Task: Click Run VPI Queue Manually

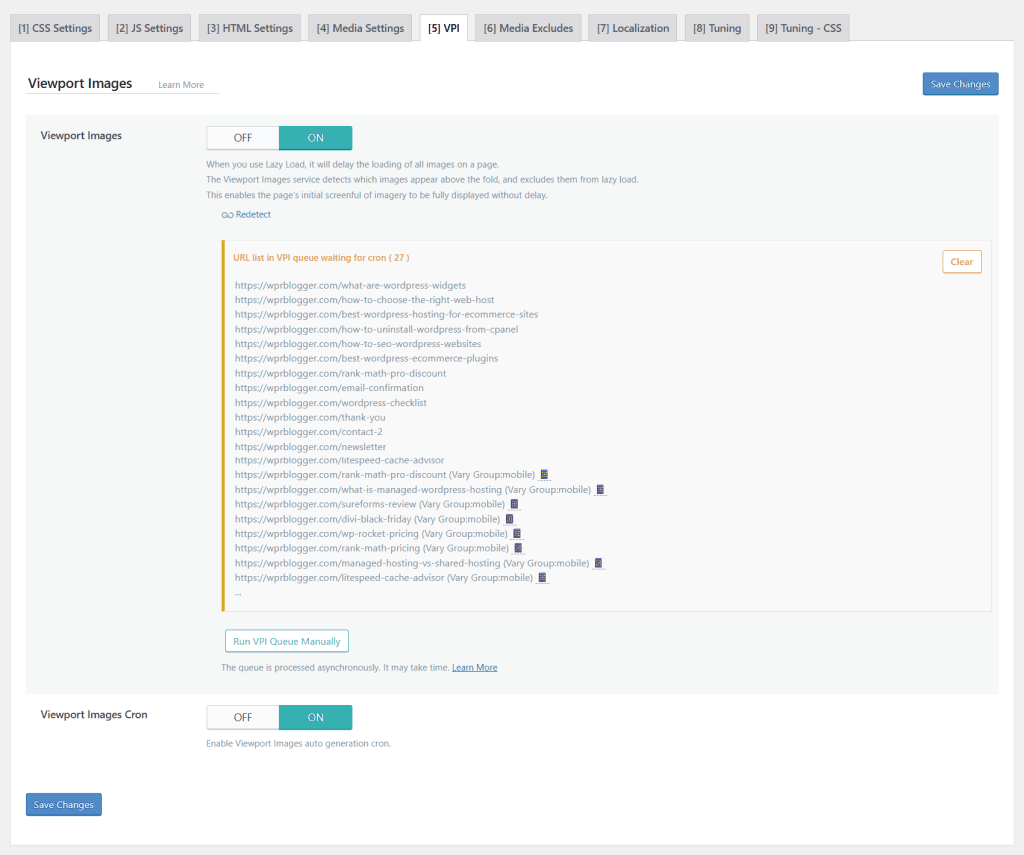Action: click(286, 641)
